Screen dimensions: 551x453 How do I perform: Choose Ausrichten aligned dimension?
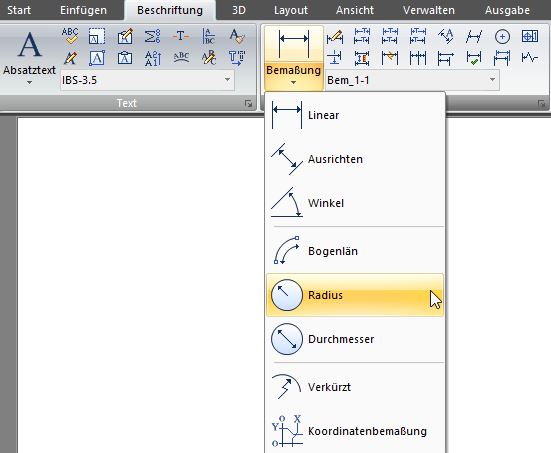click(355, 159)
